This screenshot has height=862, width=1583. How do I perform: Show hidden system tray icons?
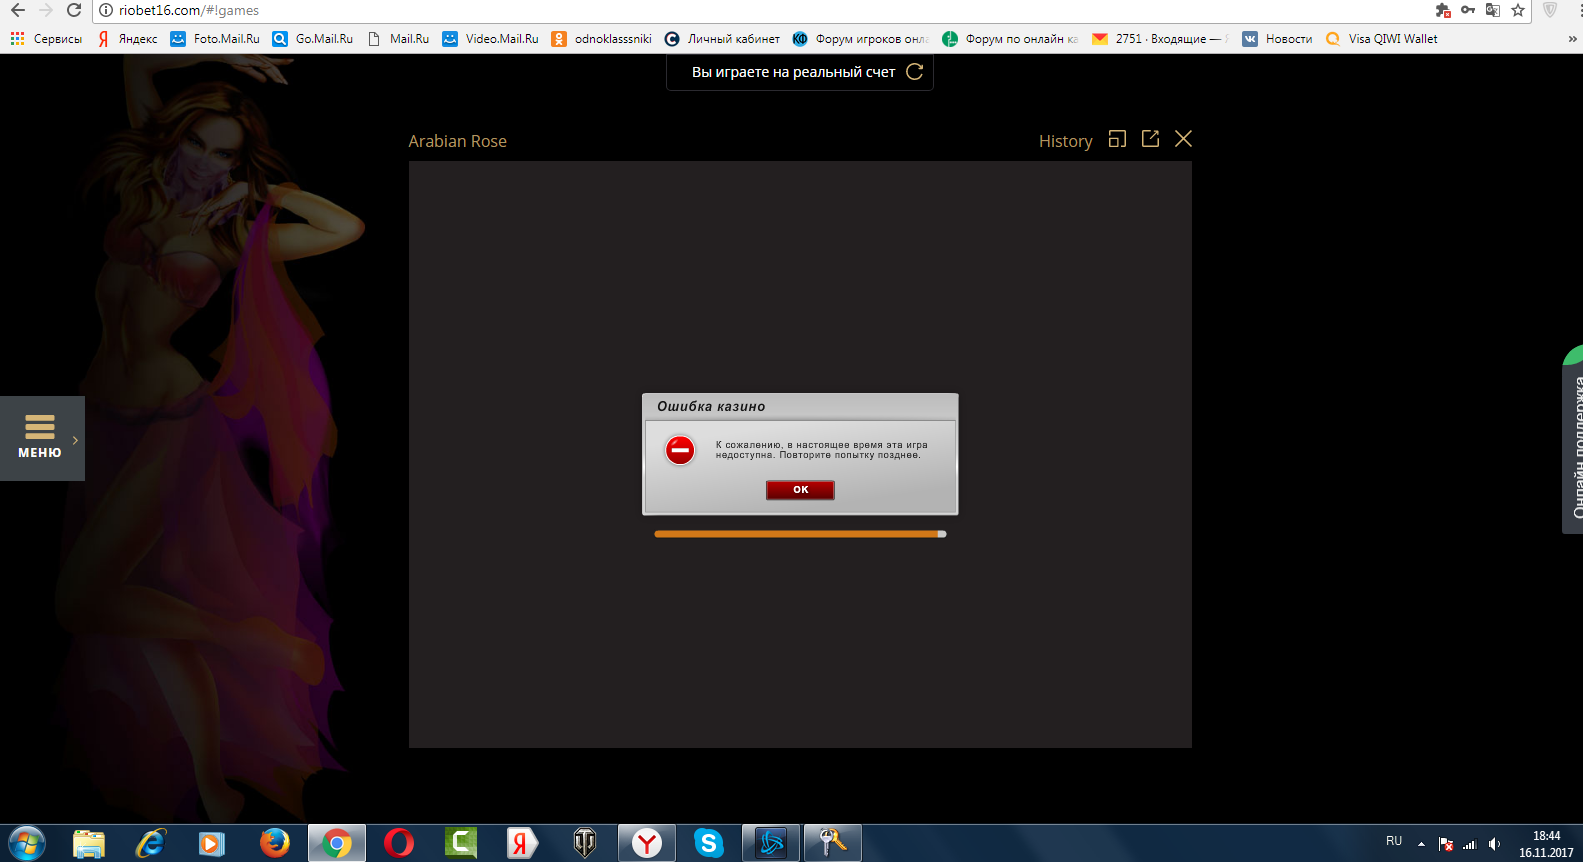1421,844
